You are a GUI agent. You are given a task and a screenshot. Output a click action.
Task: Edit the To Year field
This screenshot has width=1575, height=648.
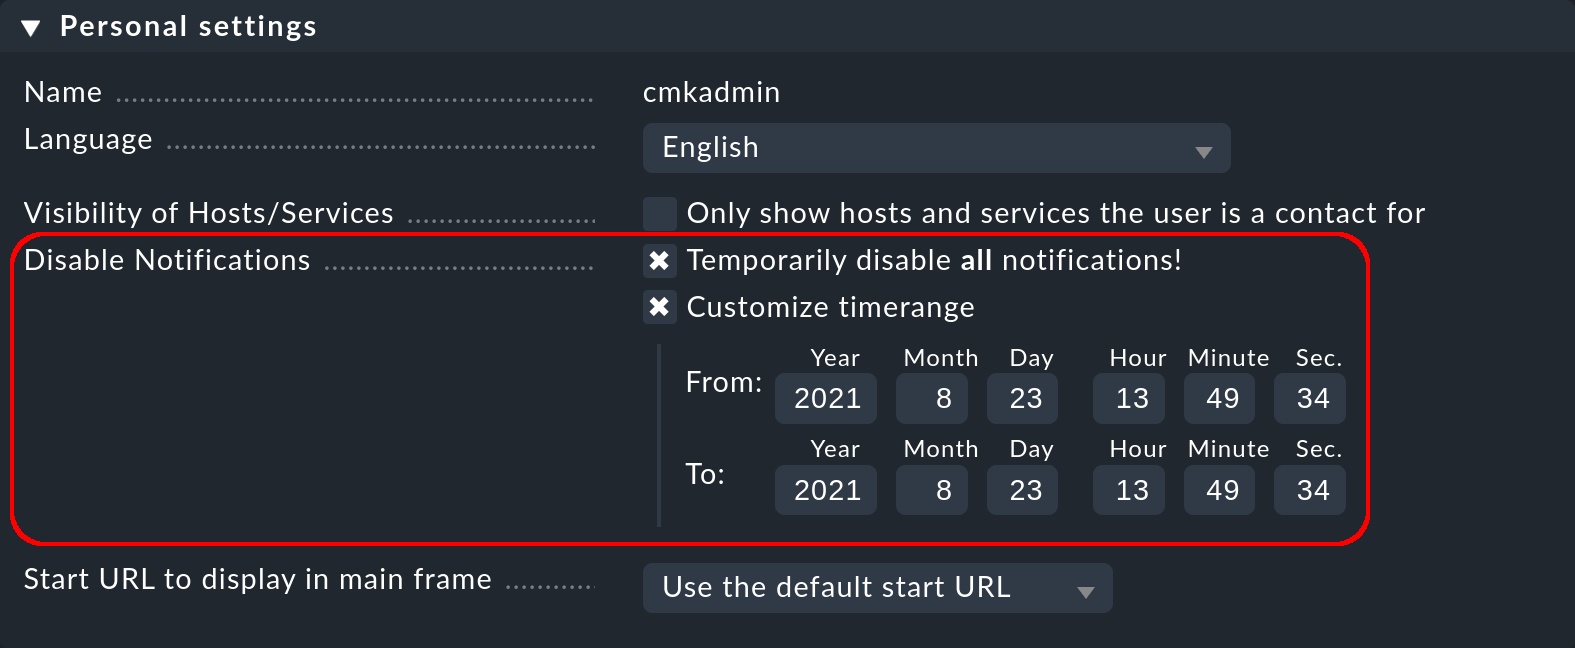tap(826, 490)
